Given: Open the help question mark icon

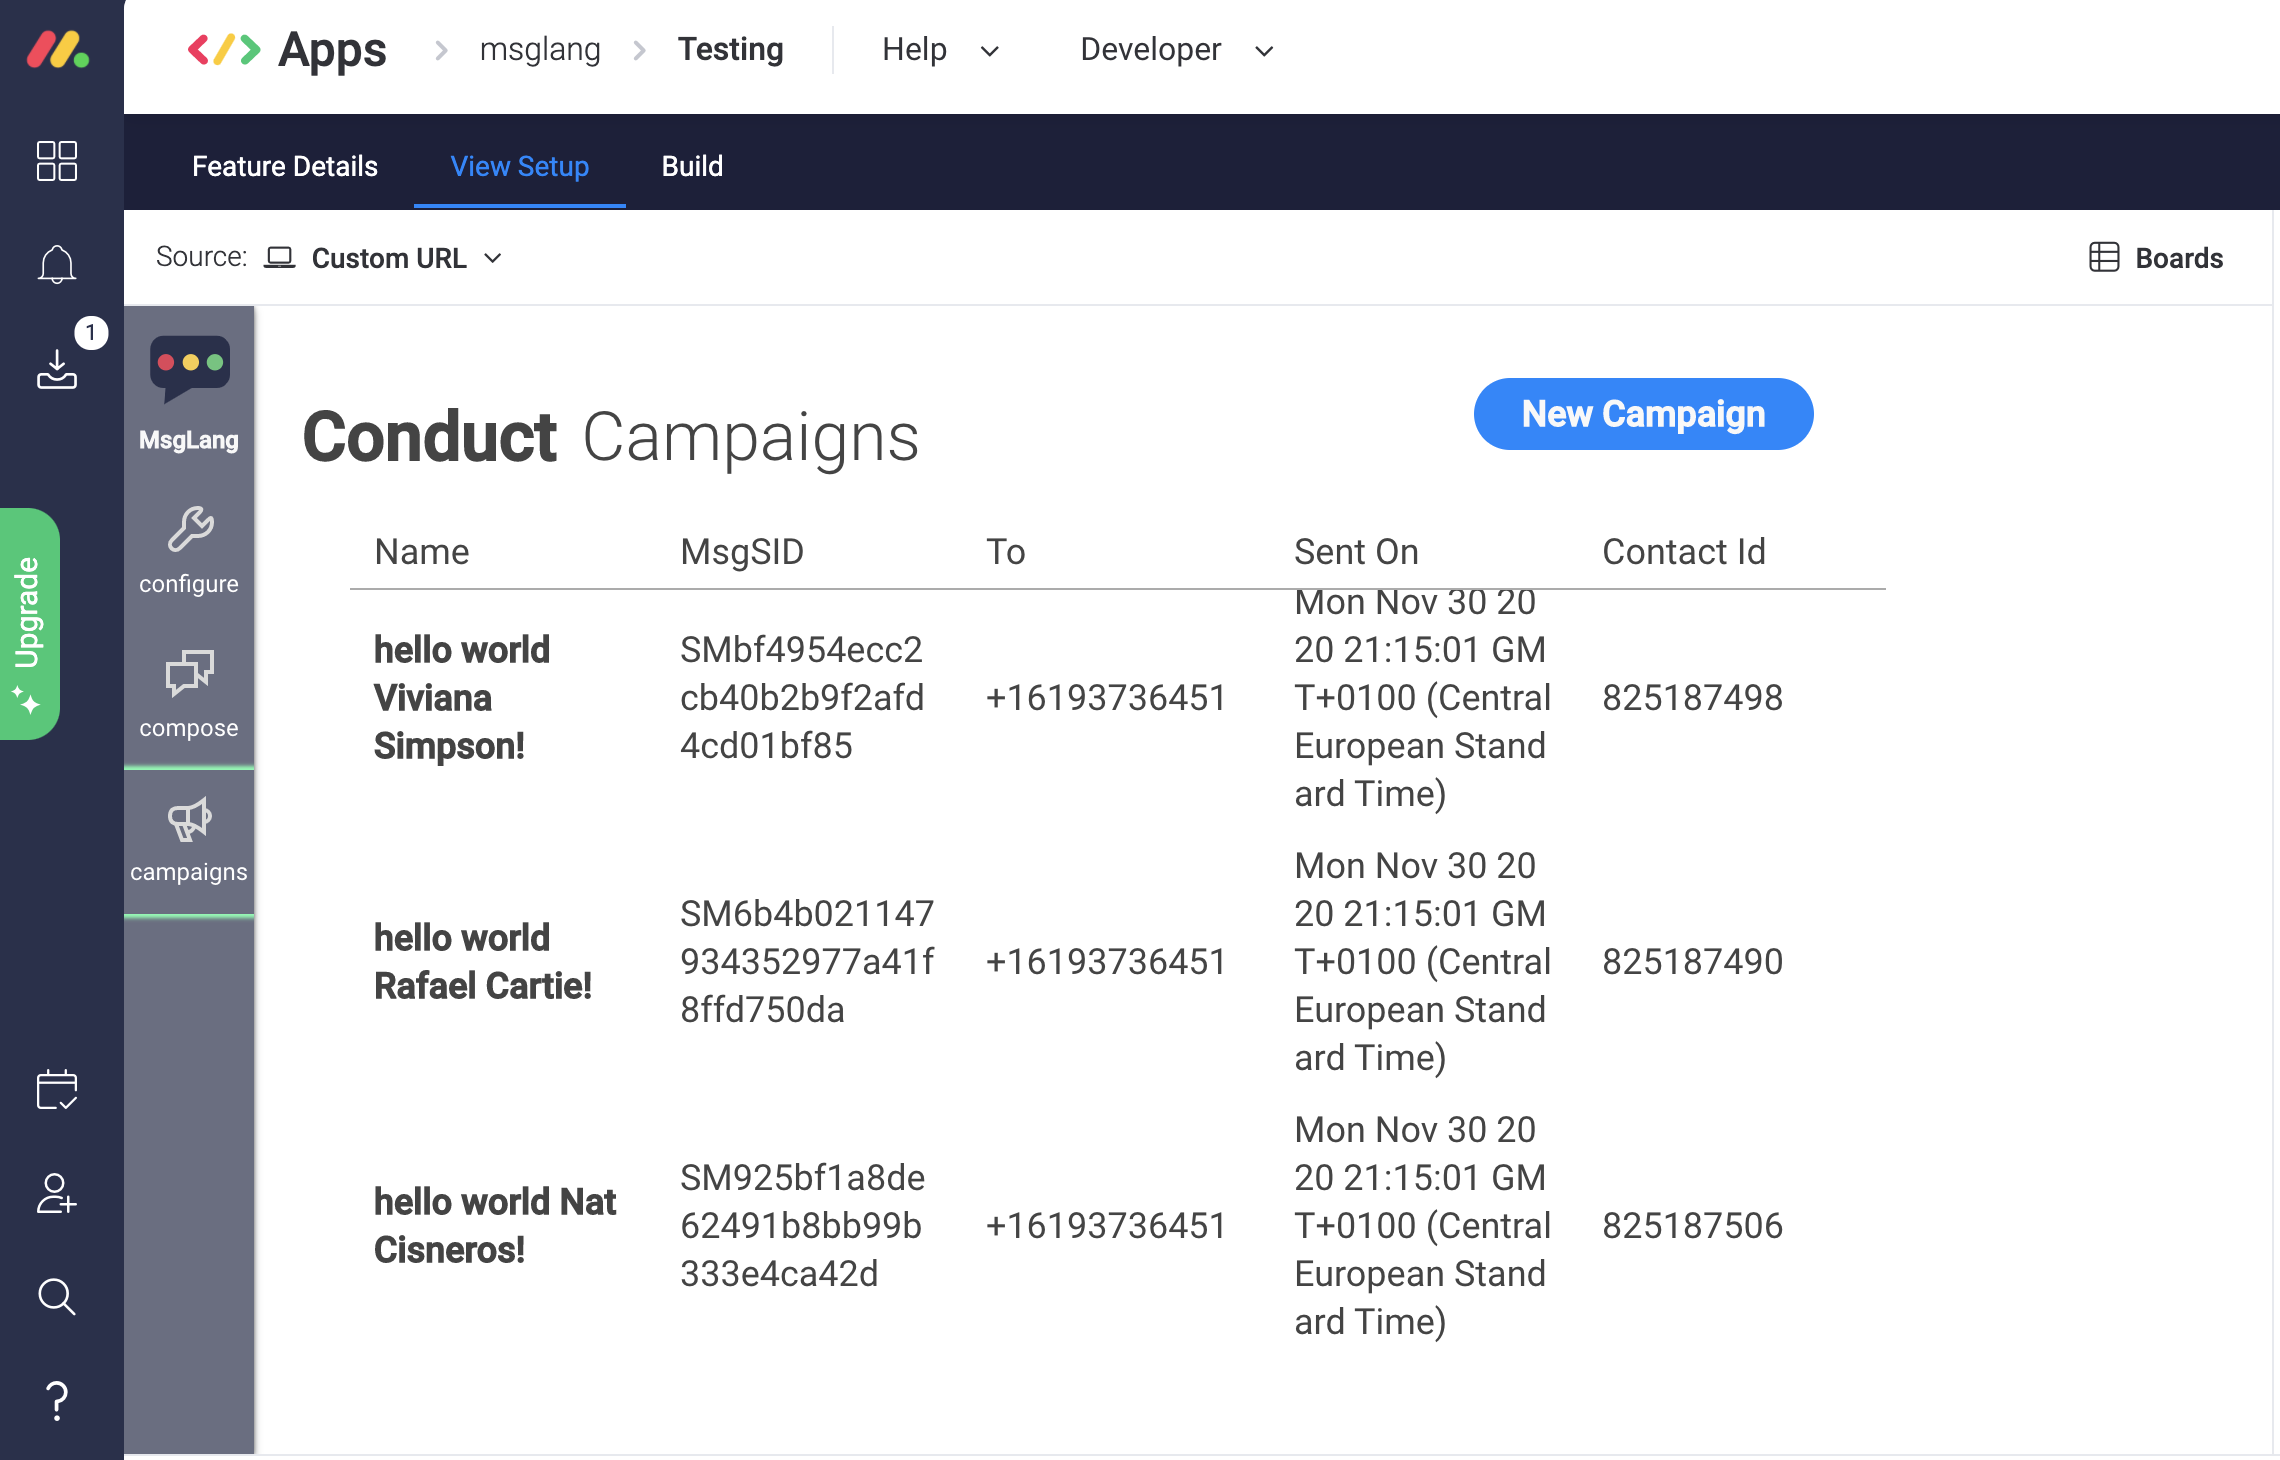Looking at the screenshot, I should (57, 1401).
